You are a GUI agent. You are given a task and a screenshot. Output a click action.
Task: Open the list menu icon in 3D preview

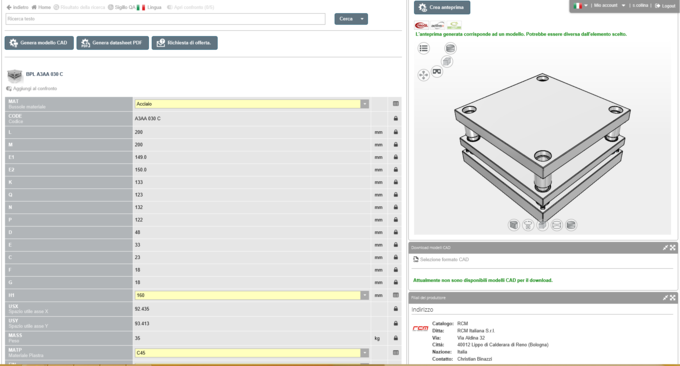(x=424, y=48)
